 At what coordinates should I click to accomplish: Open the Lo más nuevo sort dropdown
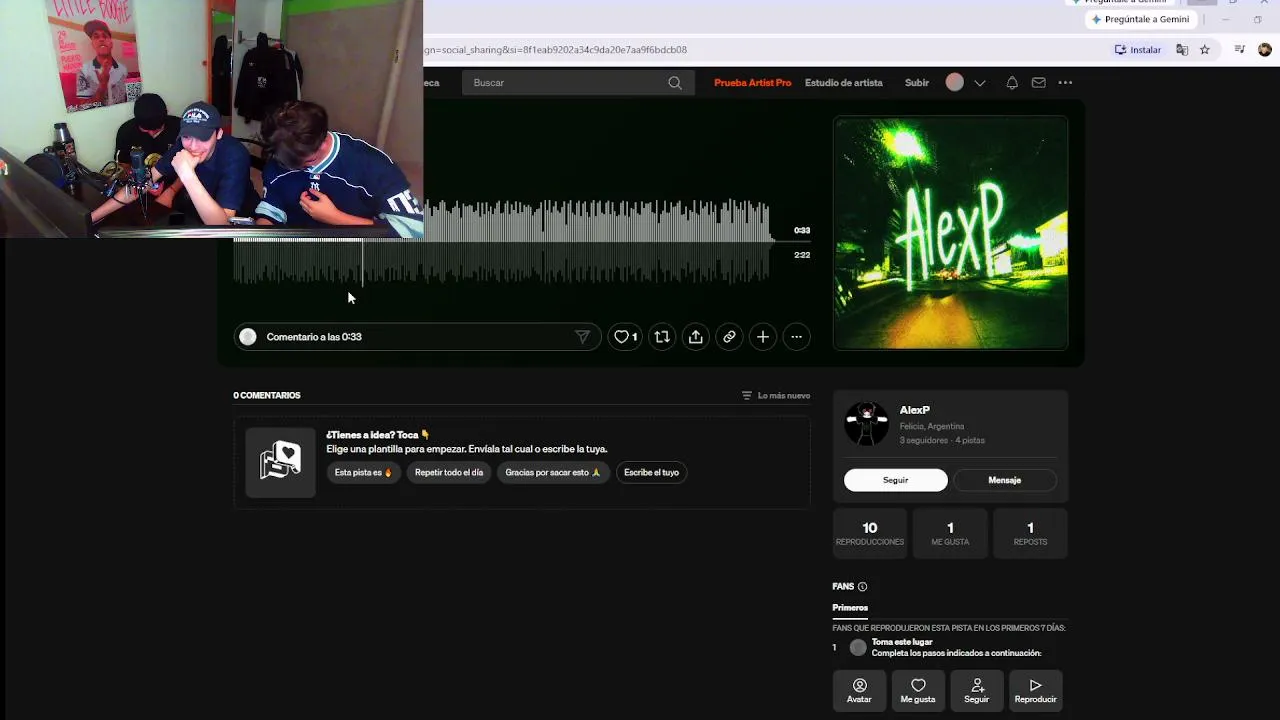776,396
